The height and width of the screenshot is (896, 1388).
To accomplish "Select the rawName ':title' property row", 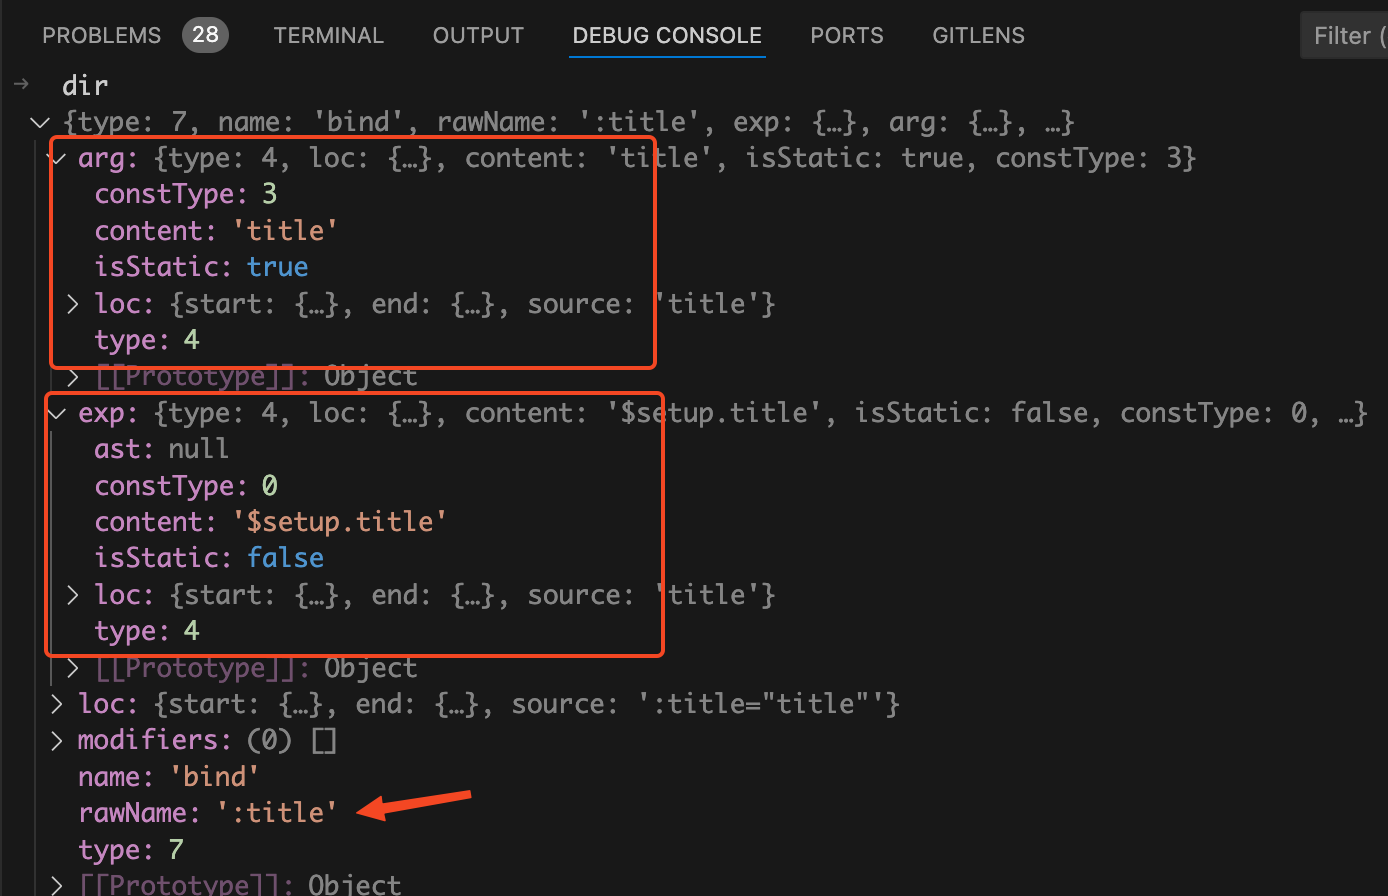I will tap(207, 813).
